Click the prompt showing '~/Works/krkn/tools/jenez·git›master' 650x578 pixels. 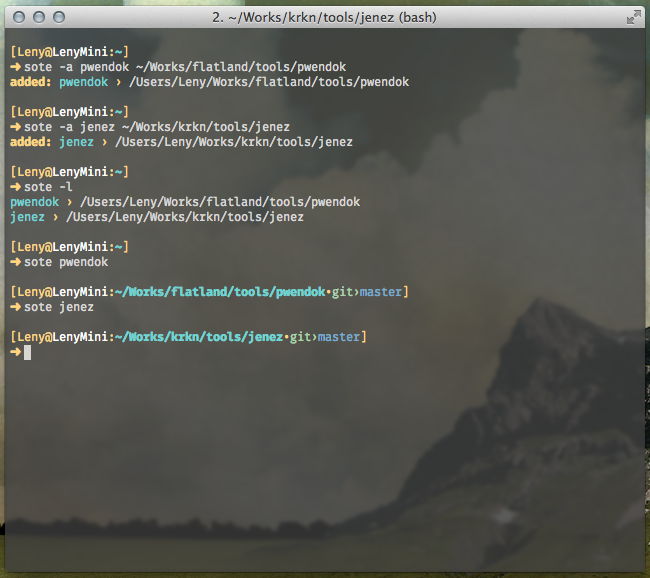[x=188, y=337]
